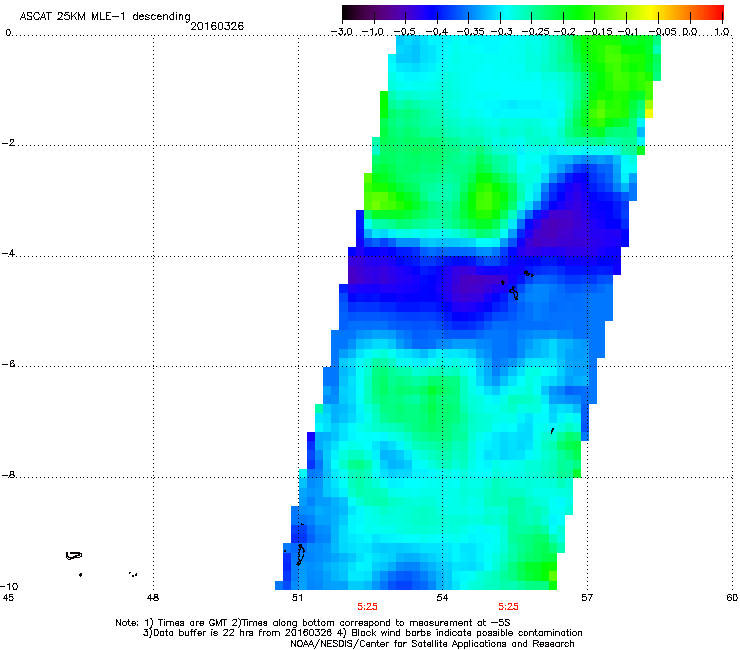Click the -0.5 label on the color scale
This screenshot has width=740, height=650.
pyautogui.click(x=404, y=32)
